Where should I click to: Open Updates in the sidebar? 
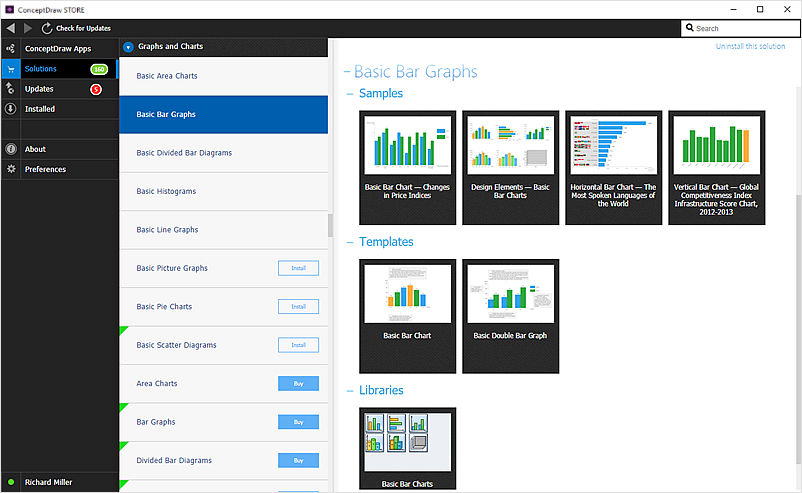[x=59, y=88]
